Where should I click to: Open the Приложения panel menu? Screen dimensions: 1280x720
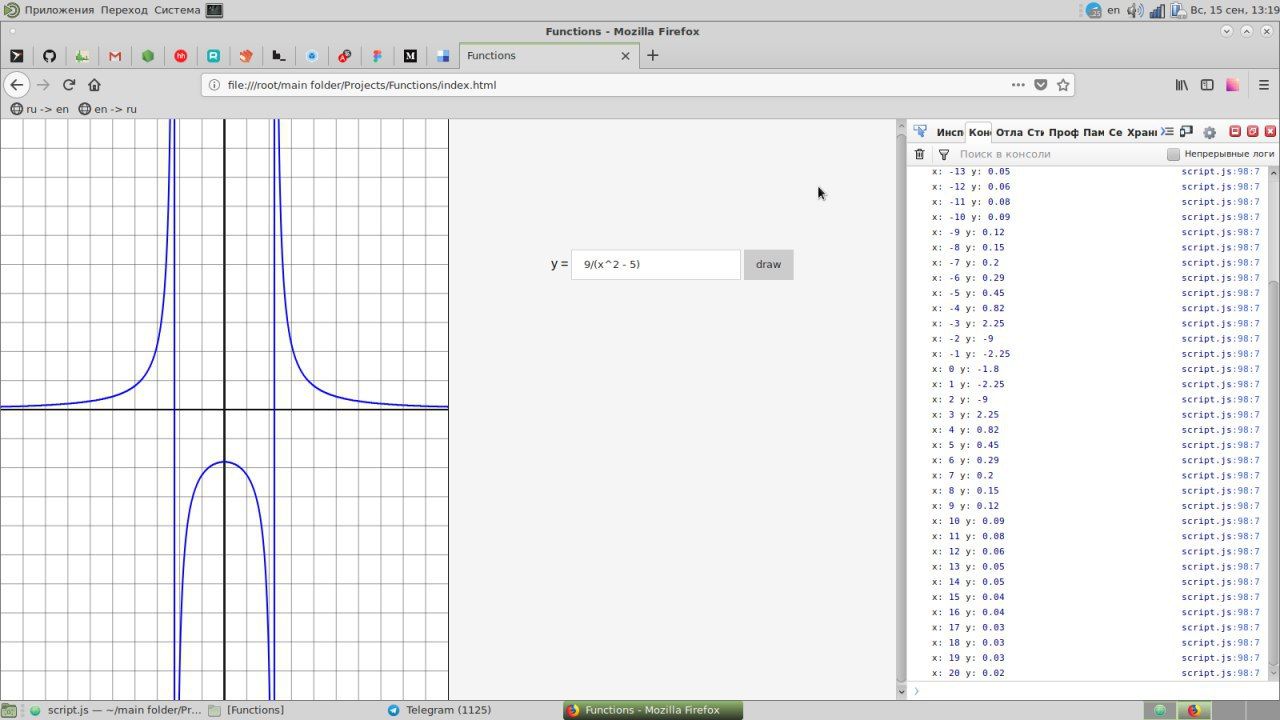tap(58, 10)
